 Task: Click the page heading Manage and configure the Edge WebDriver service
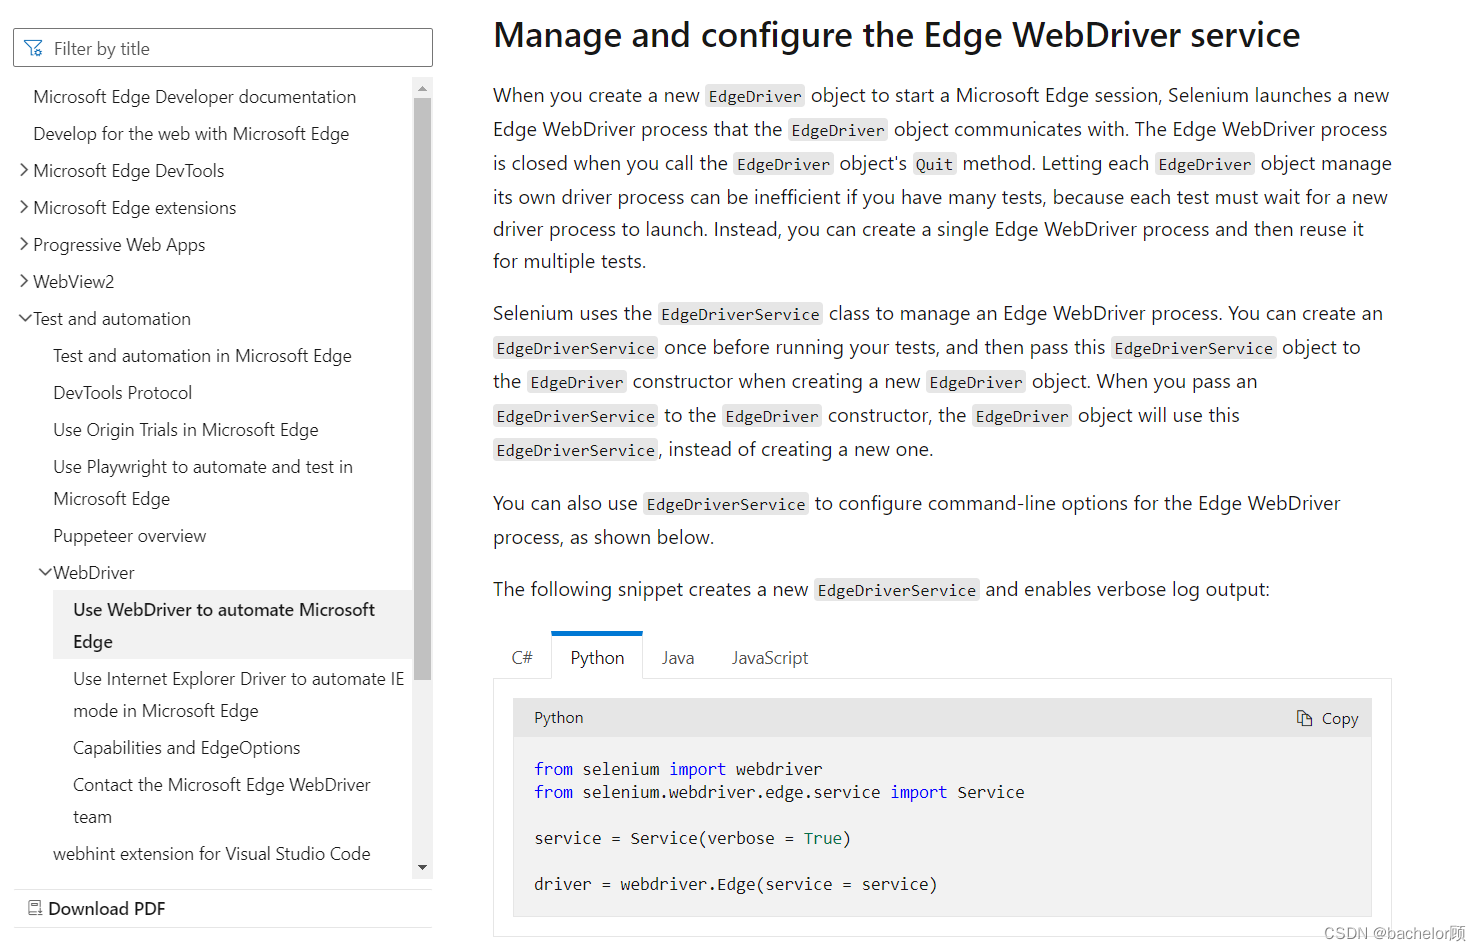coord(896,35)
